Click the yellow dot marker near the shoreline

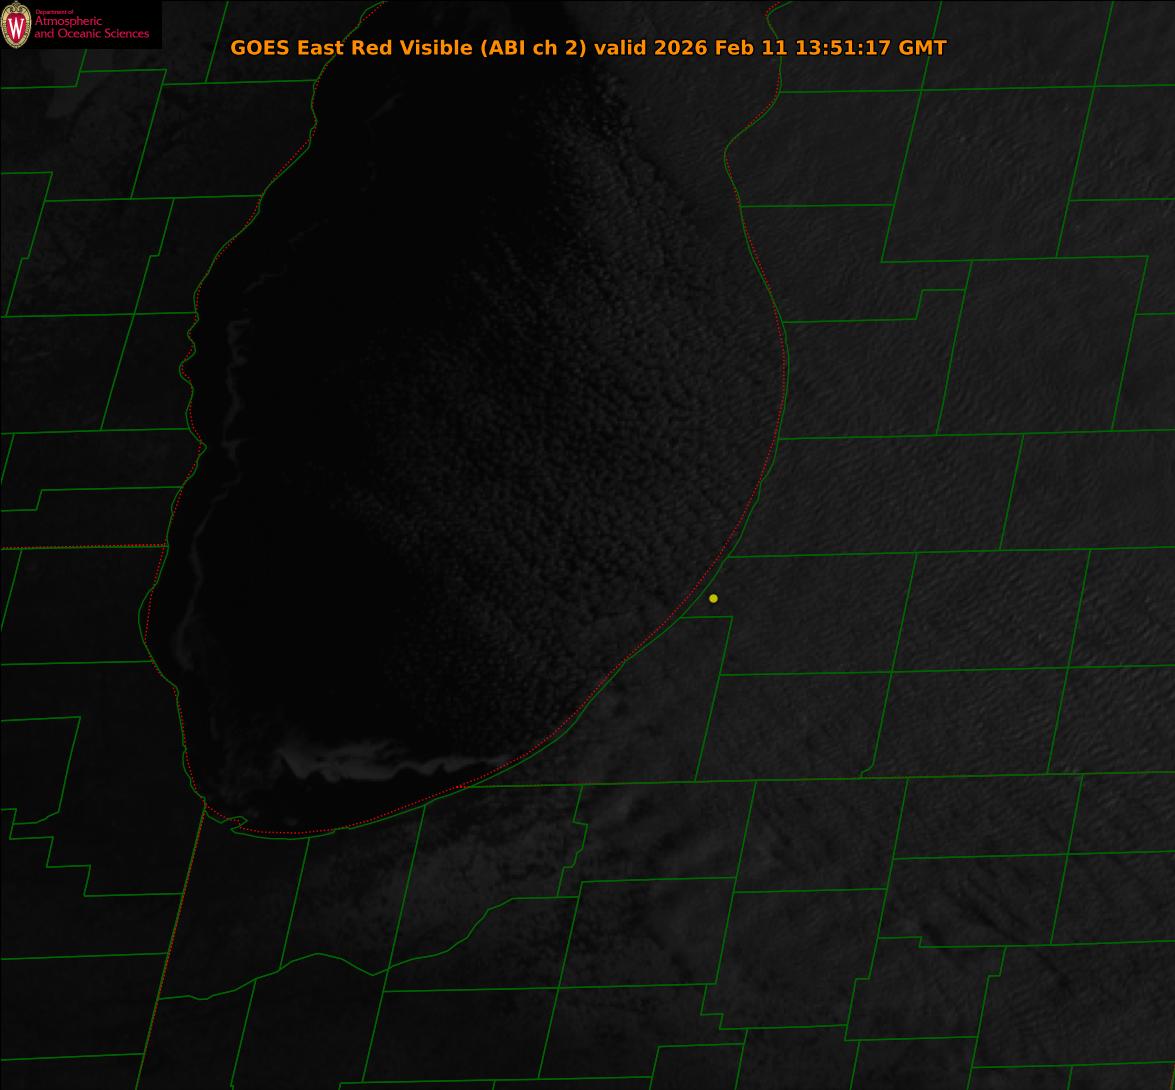[713, 598]
